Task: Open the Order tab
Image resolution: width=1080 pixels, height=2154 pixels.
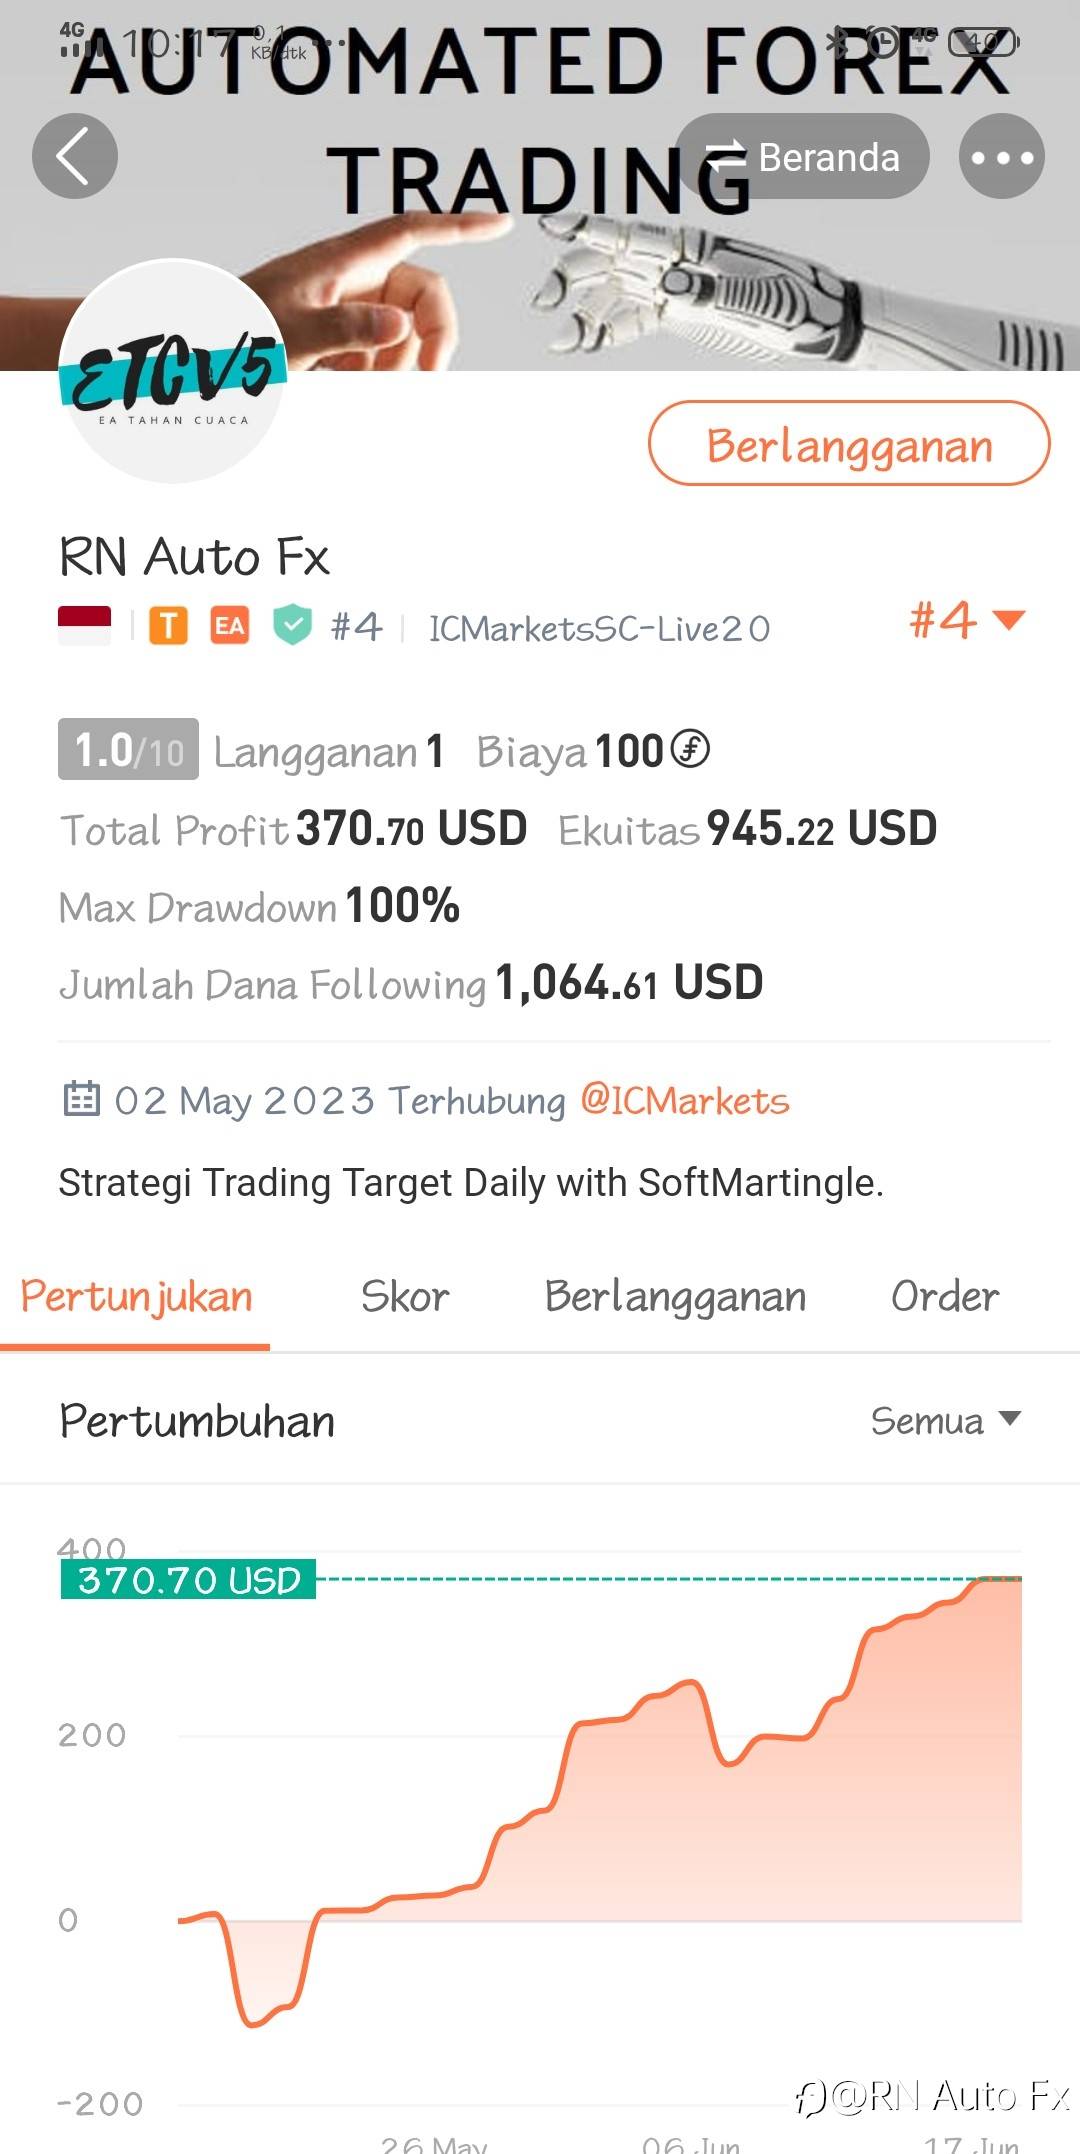Action: click(x=944, y=1297)
